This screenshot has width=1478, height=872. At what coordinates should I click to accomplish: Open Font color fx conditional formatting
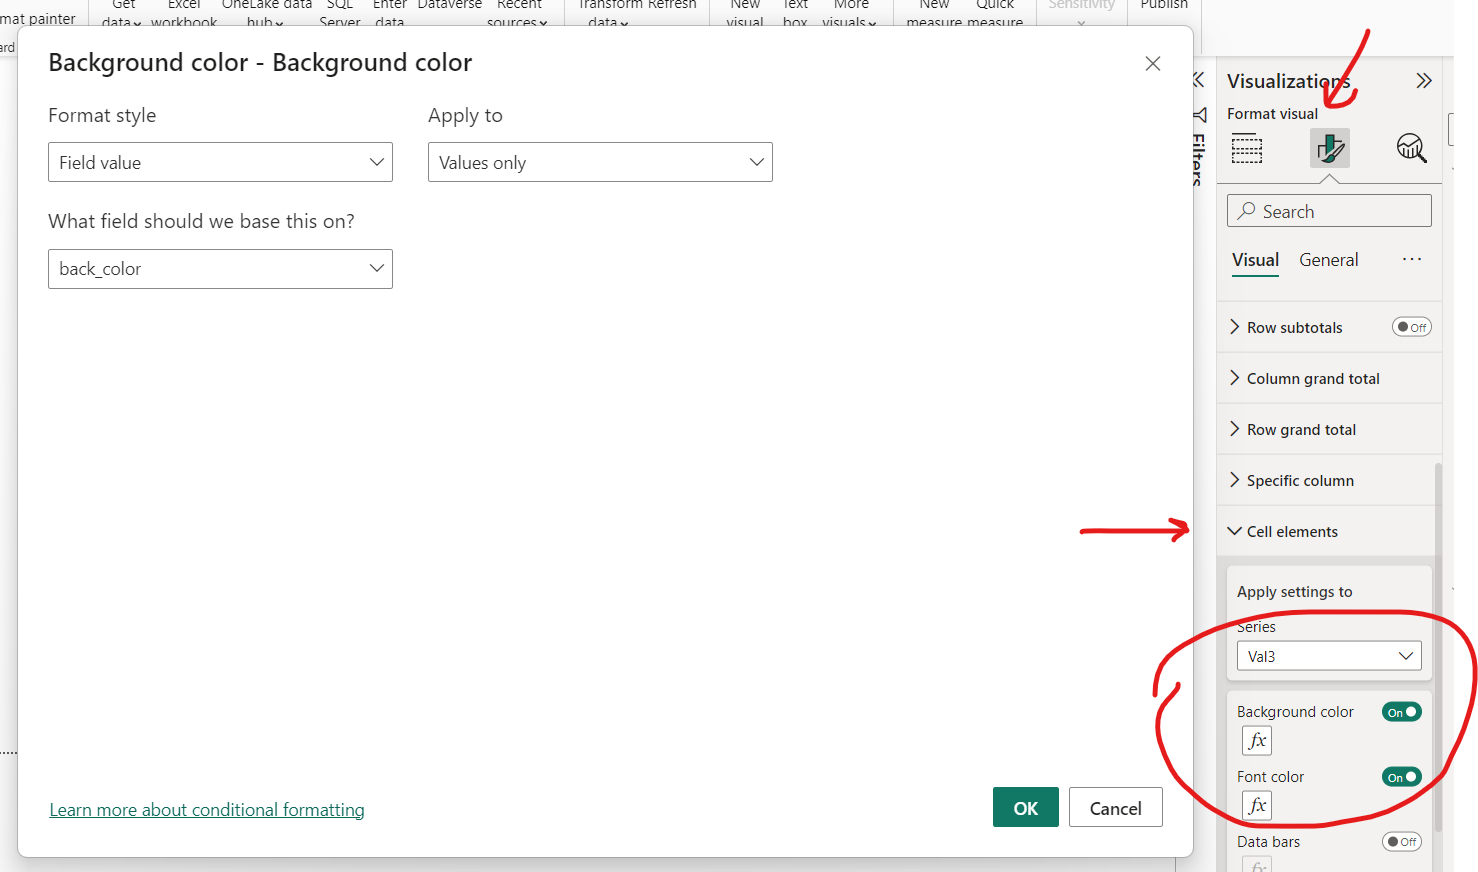tap(1257, 805)
